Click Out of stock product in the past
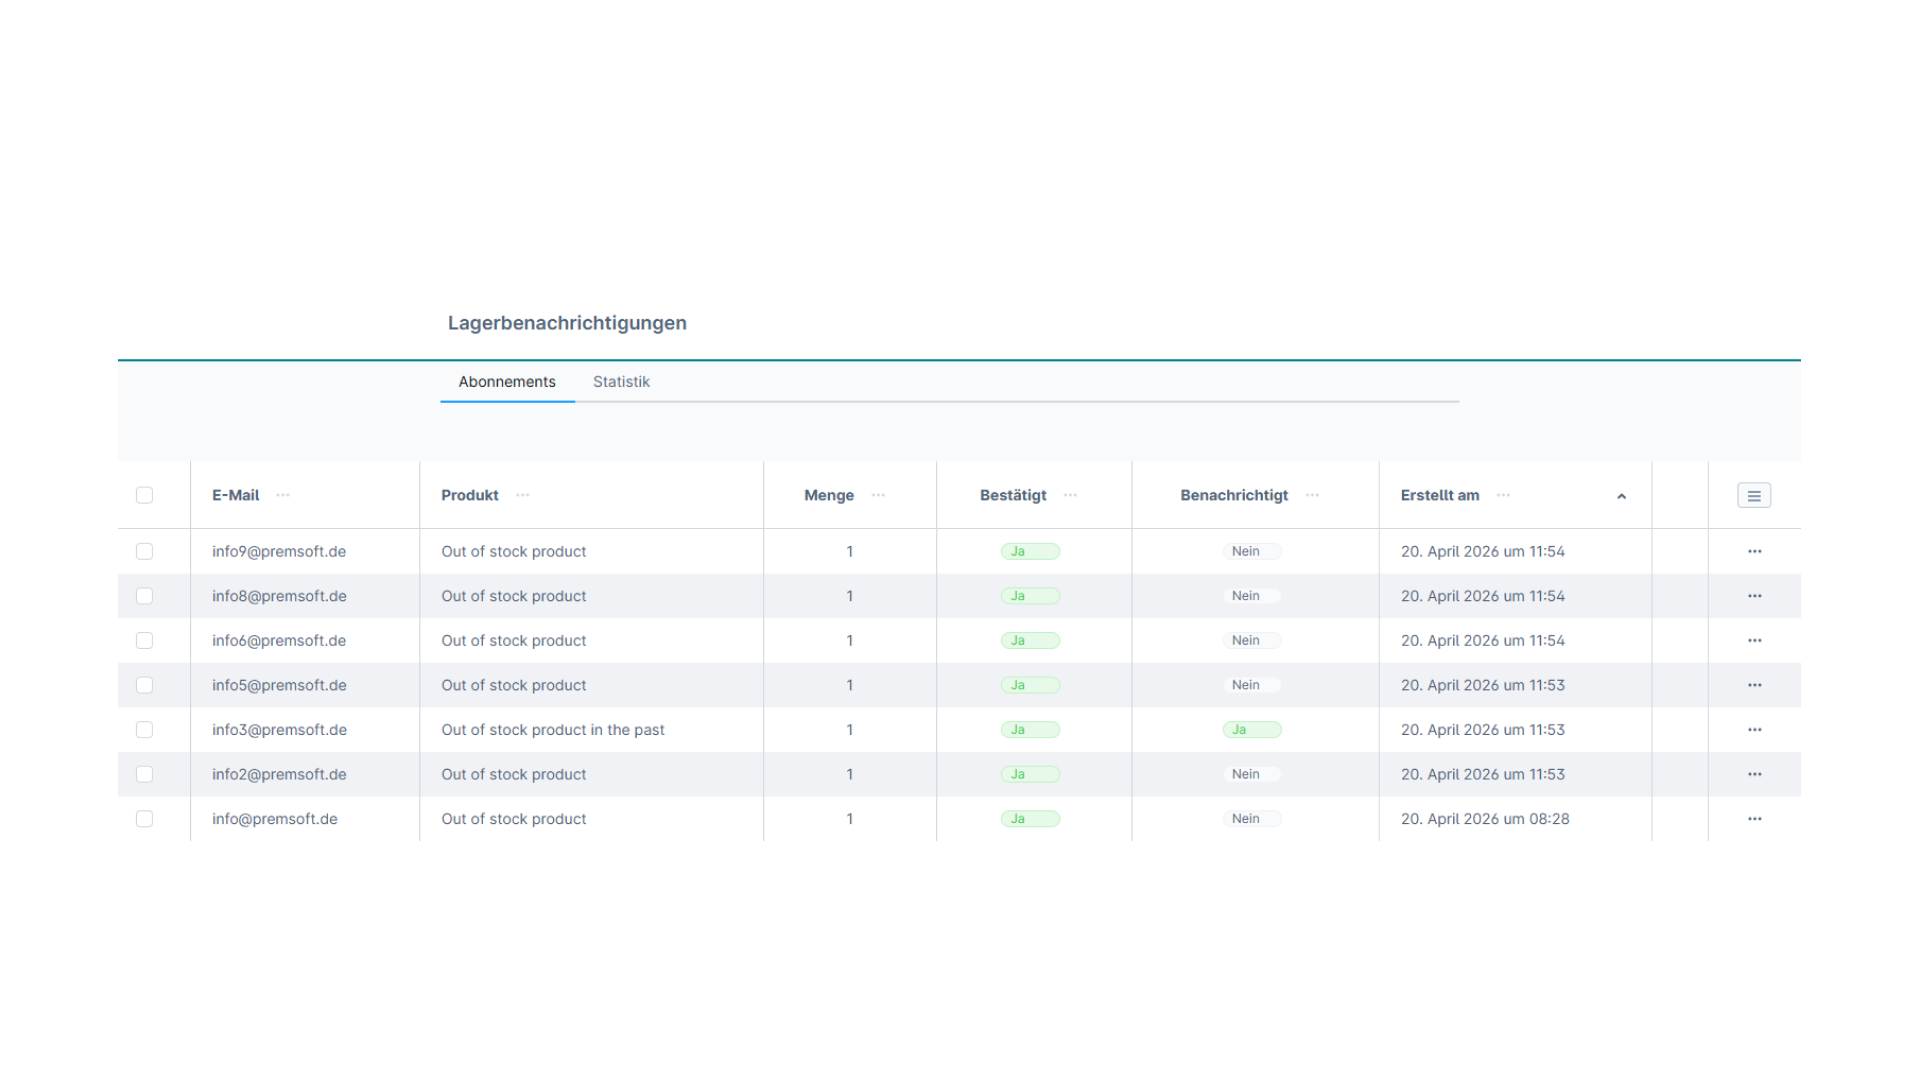This screenshot has width=1920, height=1080. (553, 730)
